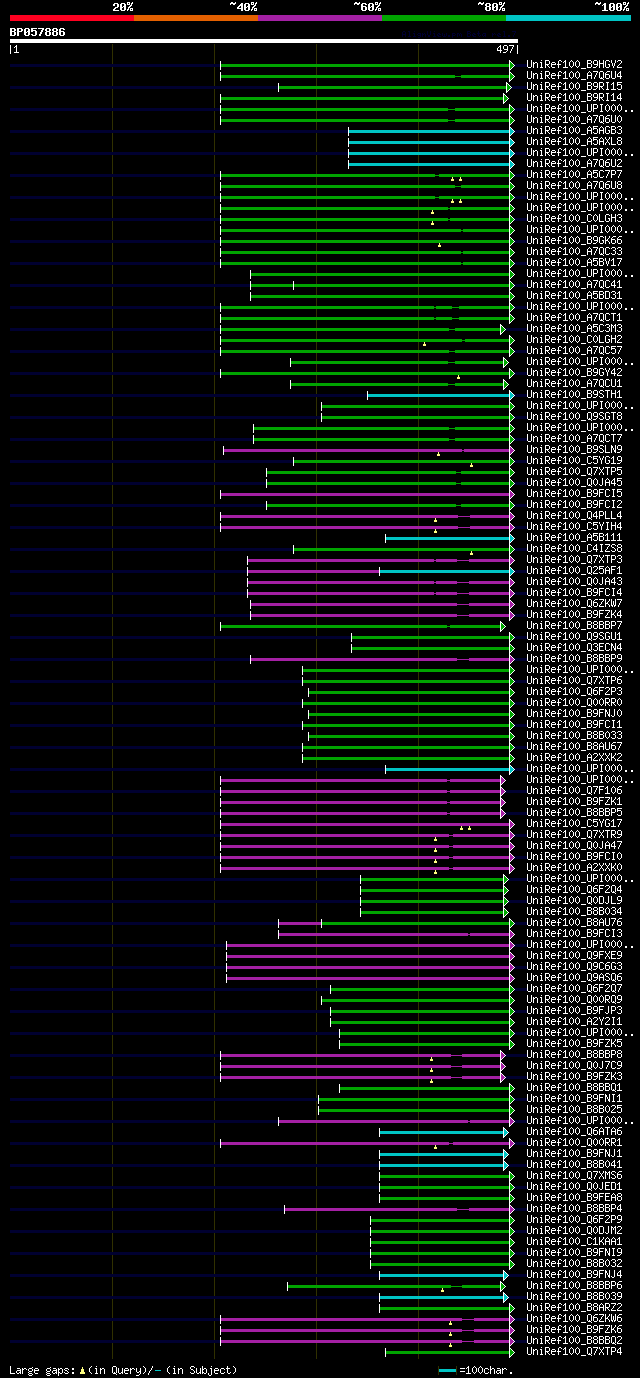Viewport: 640px width, 1378px height.
Task: Select the UniRef100_C0LGH3 label
Action: pos(574,218)
